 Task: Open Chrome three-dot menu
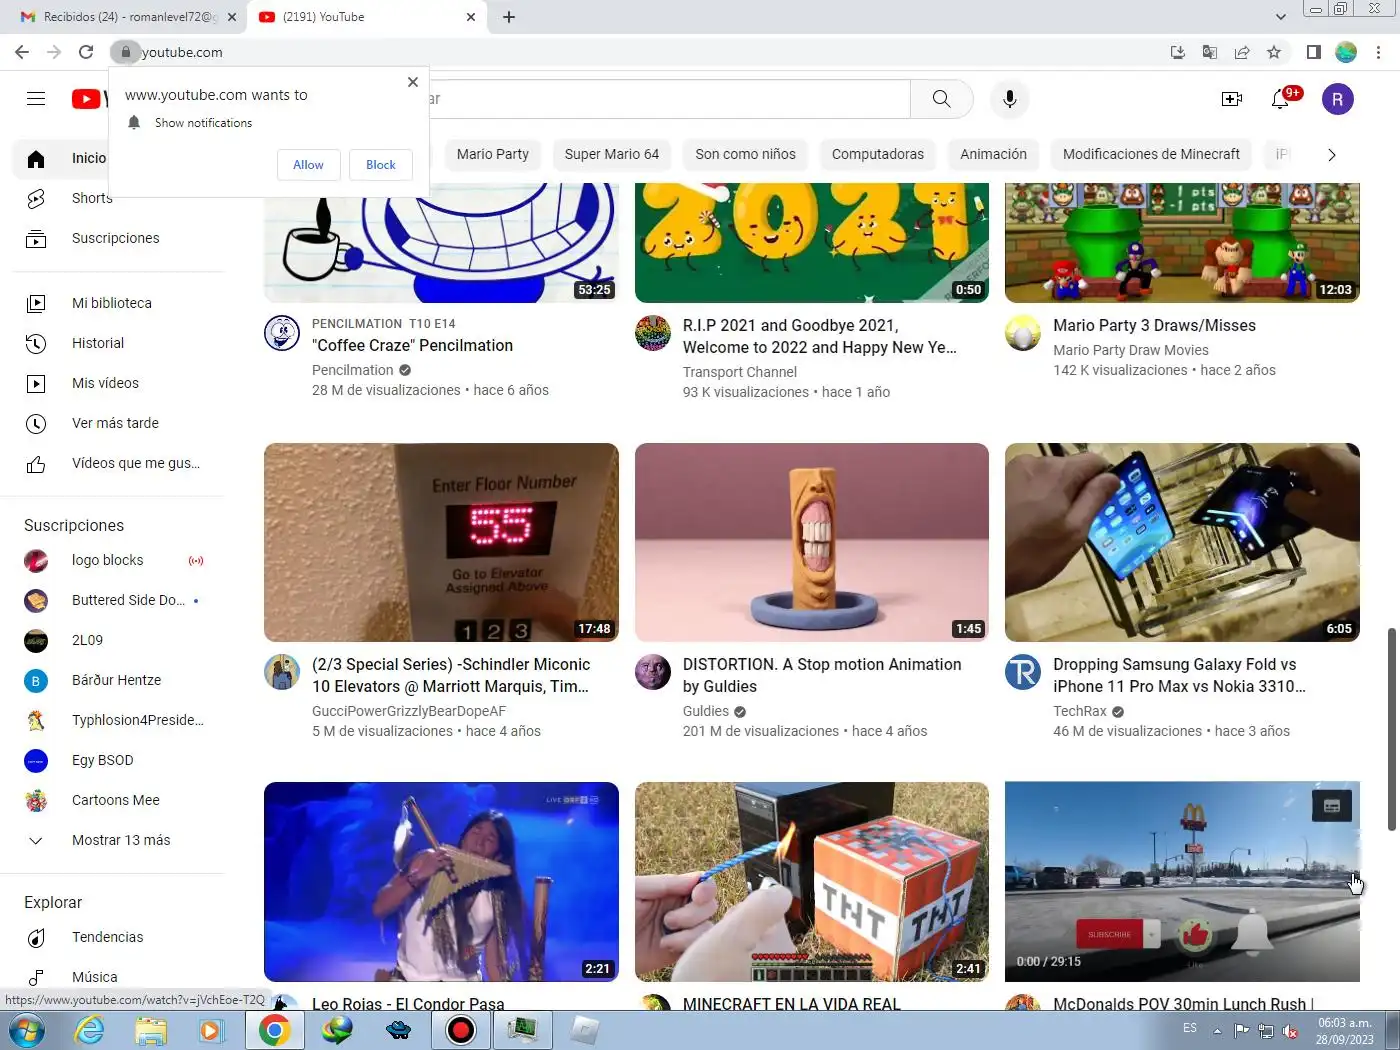1379,52
